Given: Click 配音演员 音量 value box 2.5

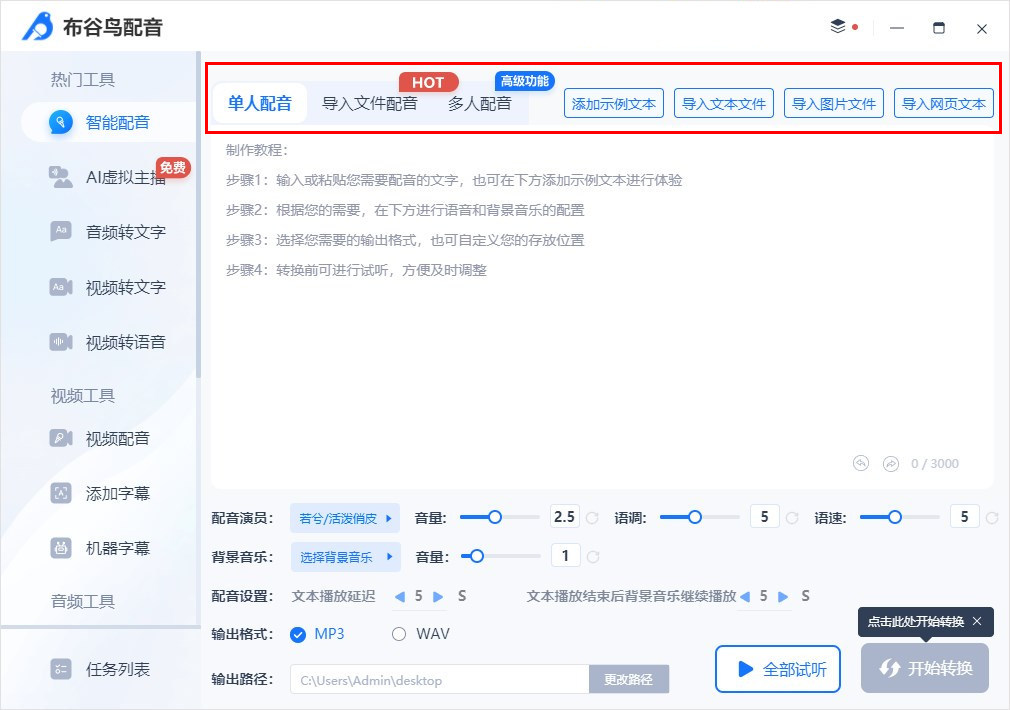Looking at the screenshot, I should click(x=565, y=517).
